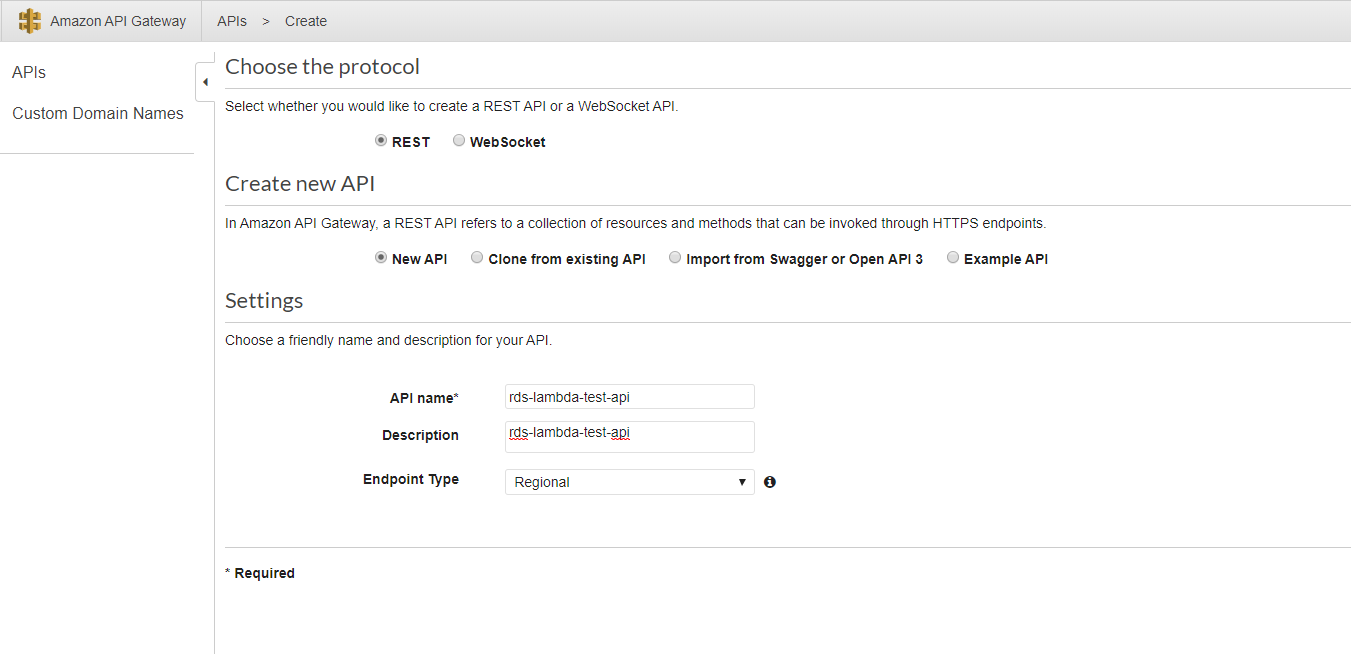Click the Description field label
This screenshot has height=654, width=1351.
420,435
